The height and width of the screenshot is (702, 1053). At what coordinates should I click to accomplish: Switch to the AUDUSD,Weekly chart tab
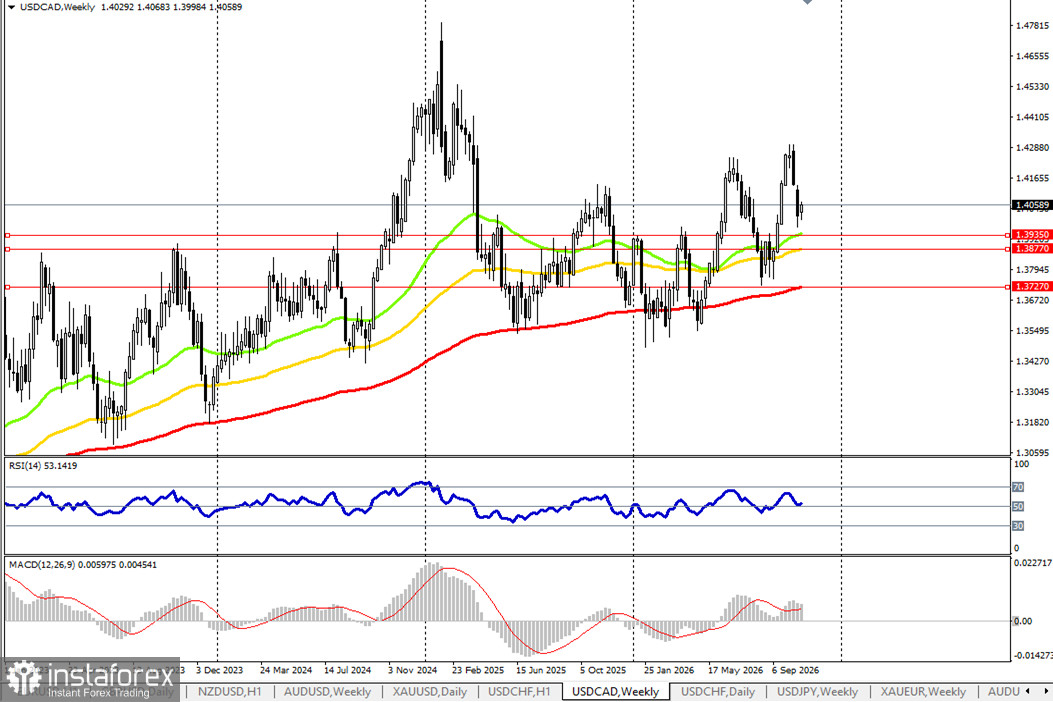326,691
